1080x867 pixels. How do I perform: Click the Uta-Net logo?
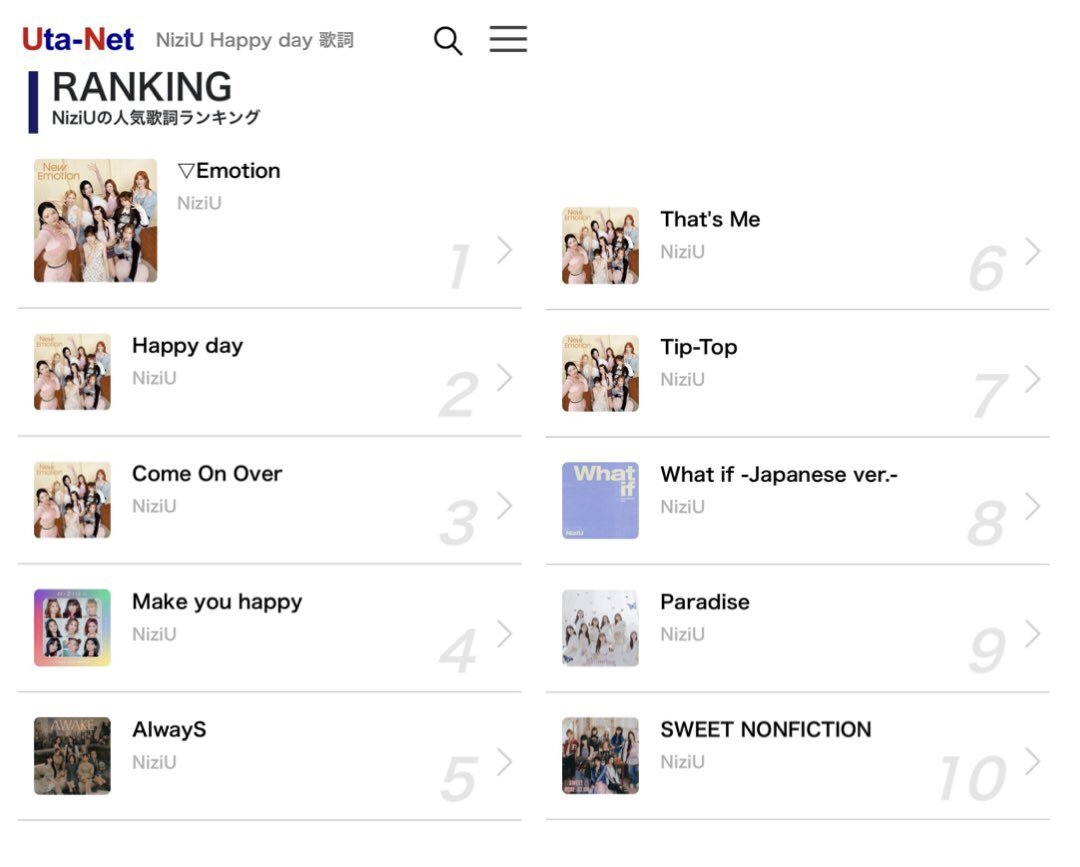coord(78,40)
